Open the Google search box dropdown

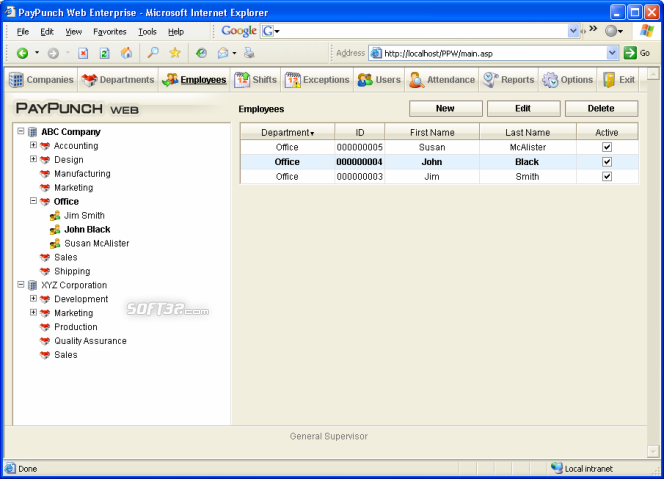[573, 30]
